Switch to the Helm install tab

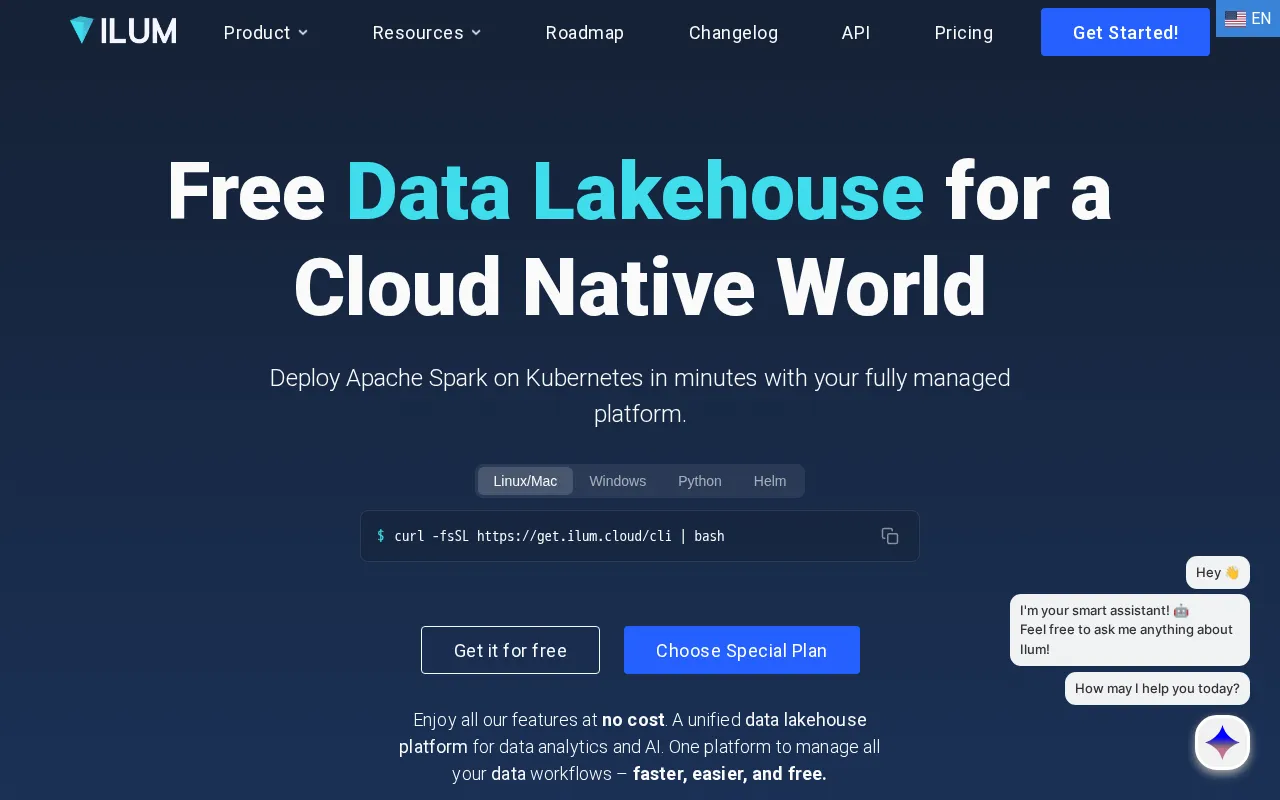coord(770,481)
